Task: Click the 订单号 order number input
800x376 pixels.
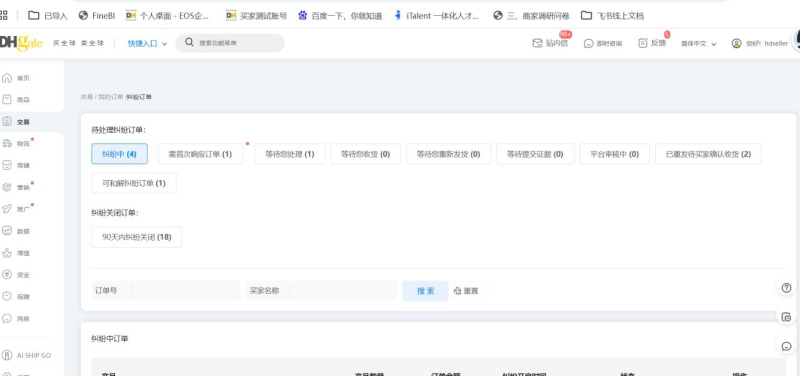Action: 186,291
